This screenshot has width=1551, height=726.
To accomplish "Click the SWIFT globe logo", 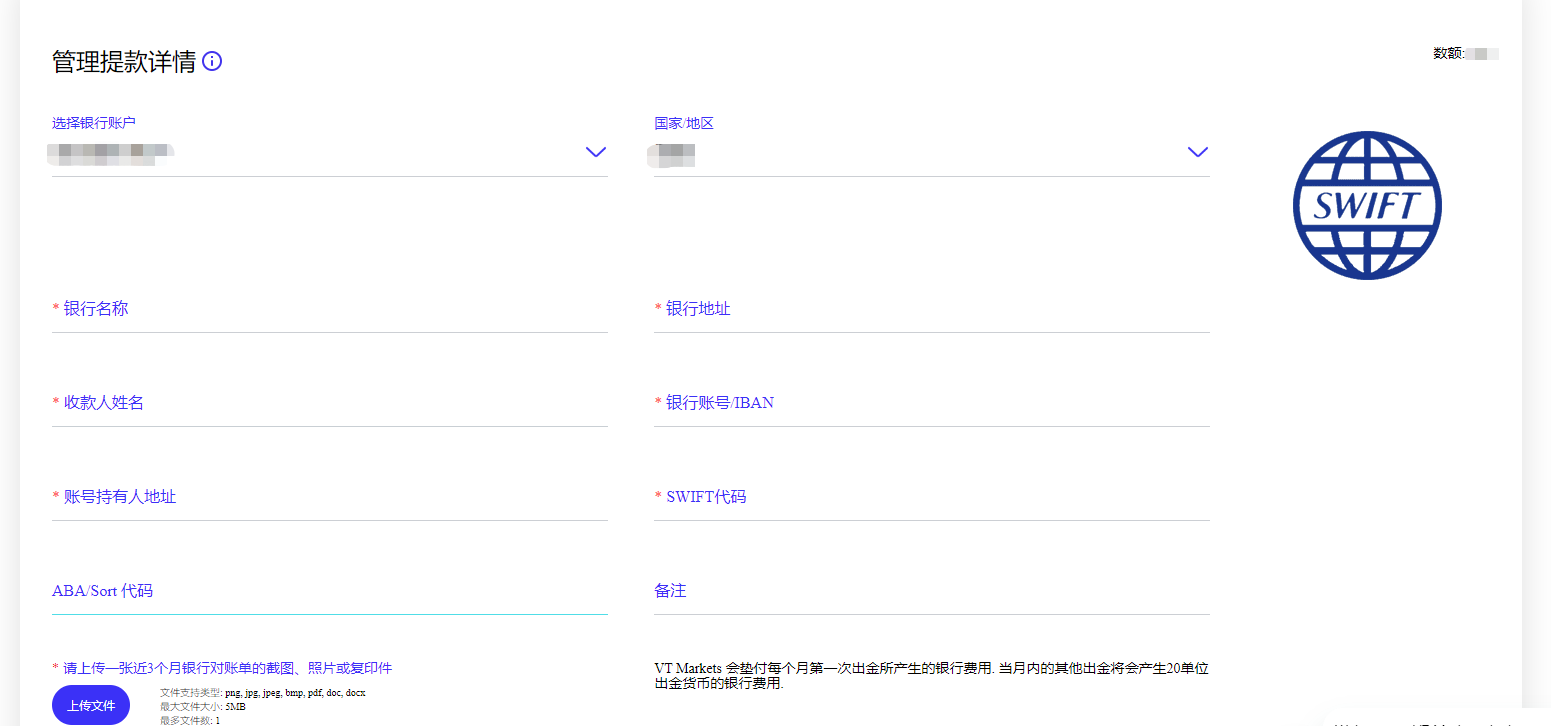I will (1366, 205).
